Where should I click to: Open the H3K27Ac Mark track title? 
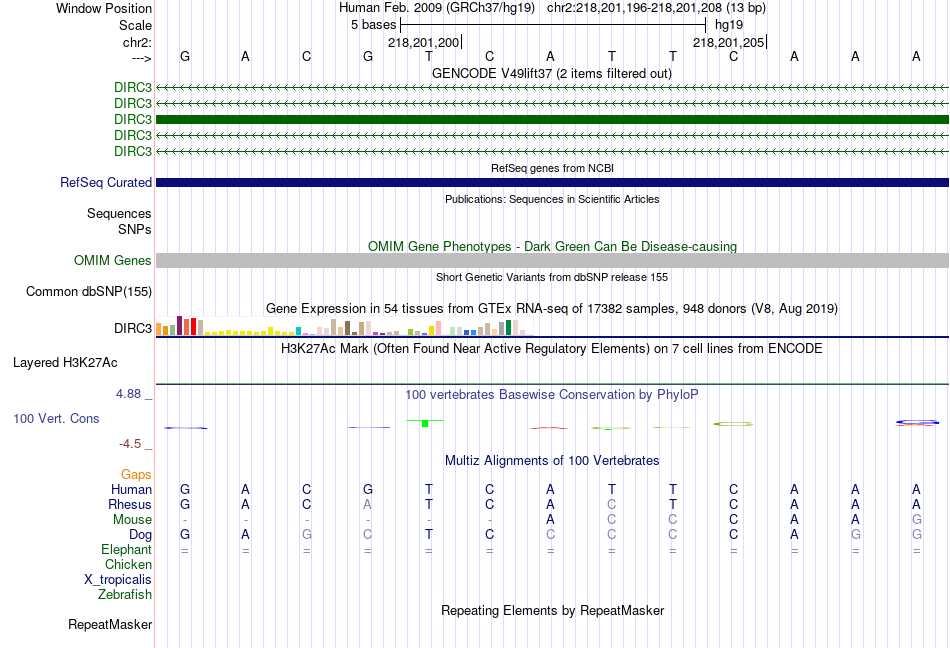552,348
